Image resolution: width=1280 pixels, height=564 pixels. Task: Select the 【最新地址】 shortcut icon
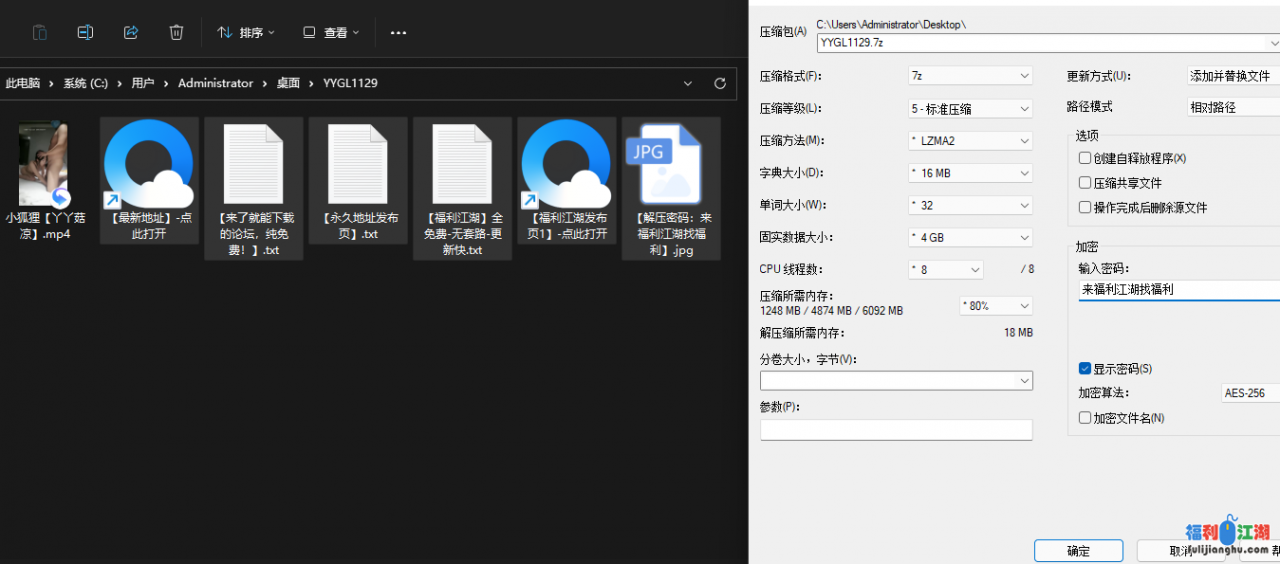point(149,165)
